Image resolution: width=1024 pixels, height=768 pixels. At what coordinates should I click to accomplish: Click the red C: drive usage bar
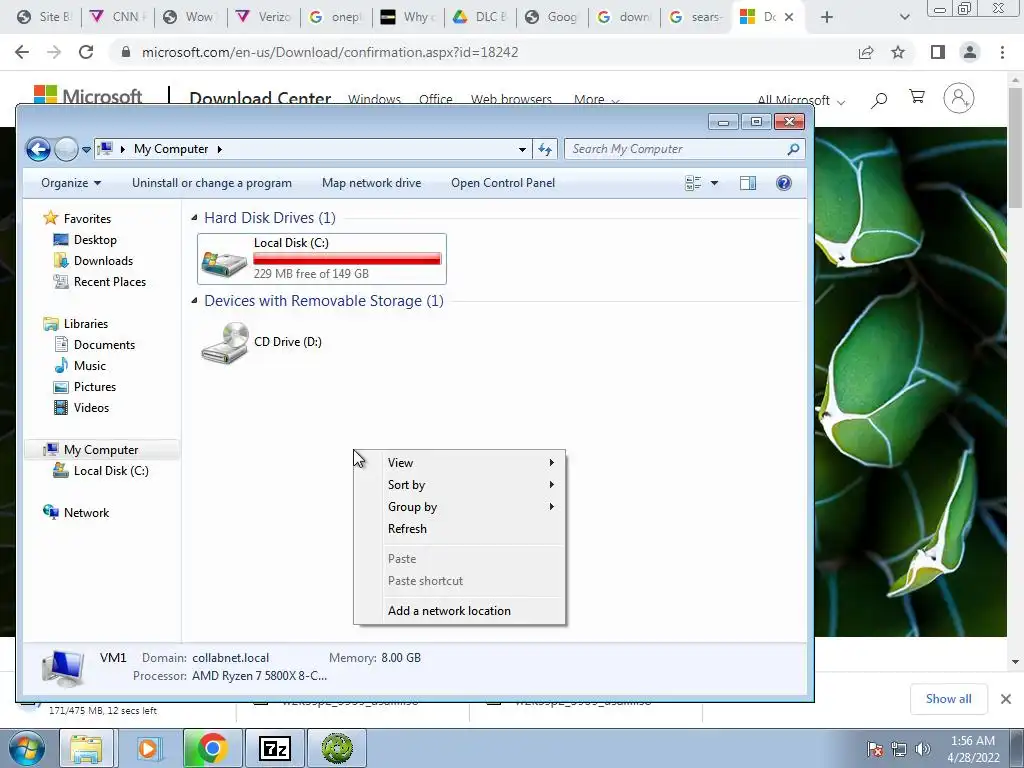point(347,259)
